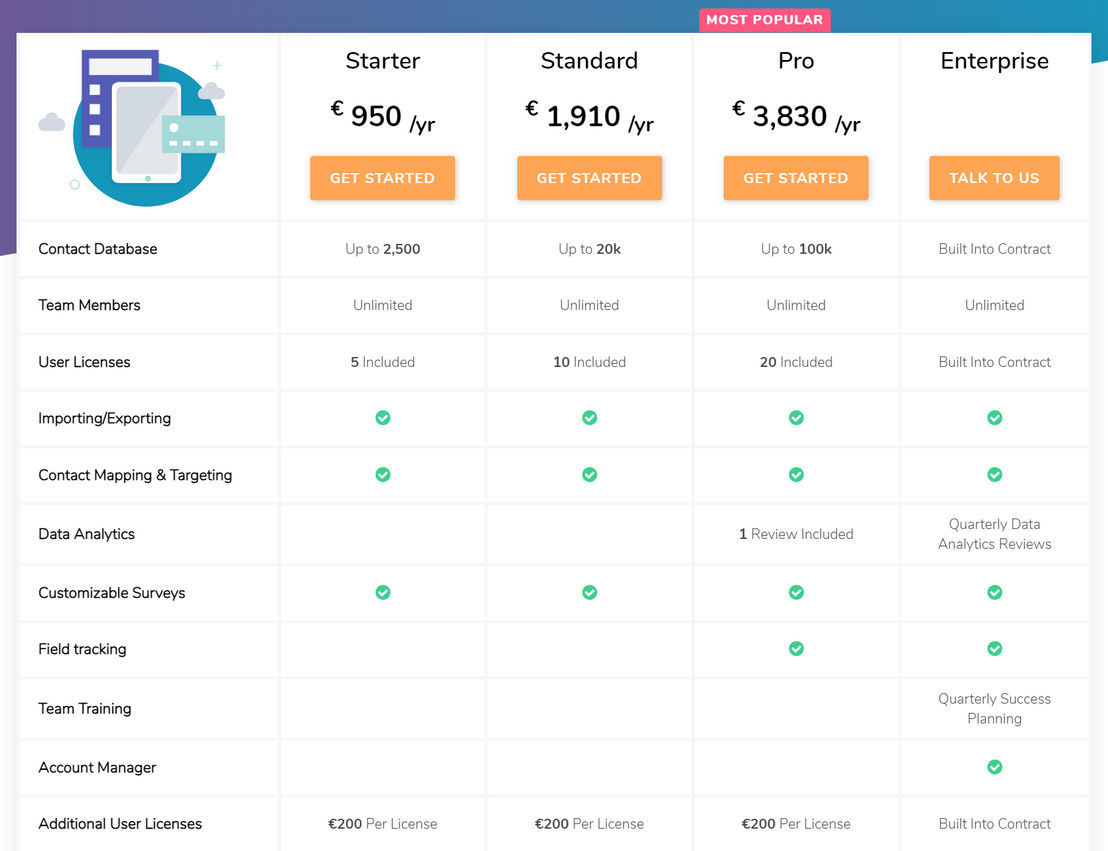1108x851 pixels.
Task: Click the 'Up to 100k' contact limit
Action: pos(796,249)
